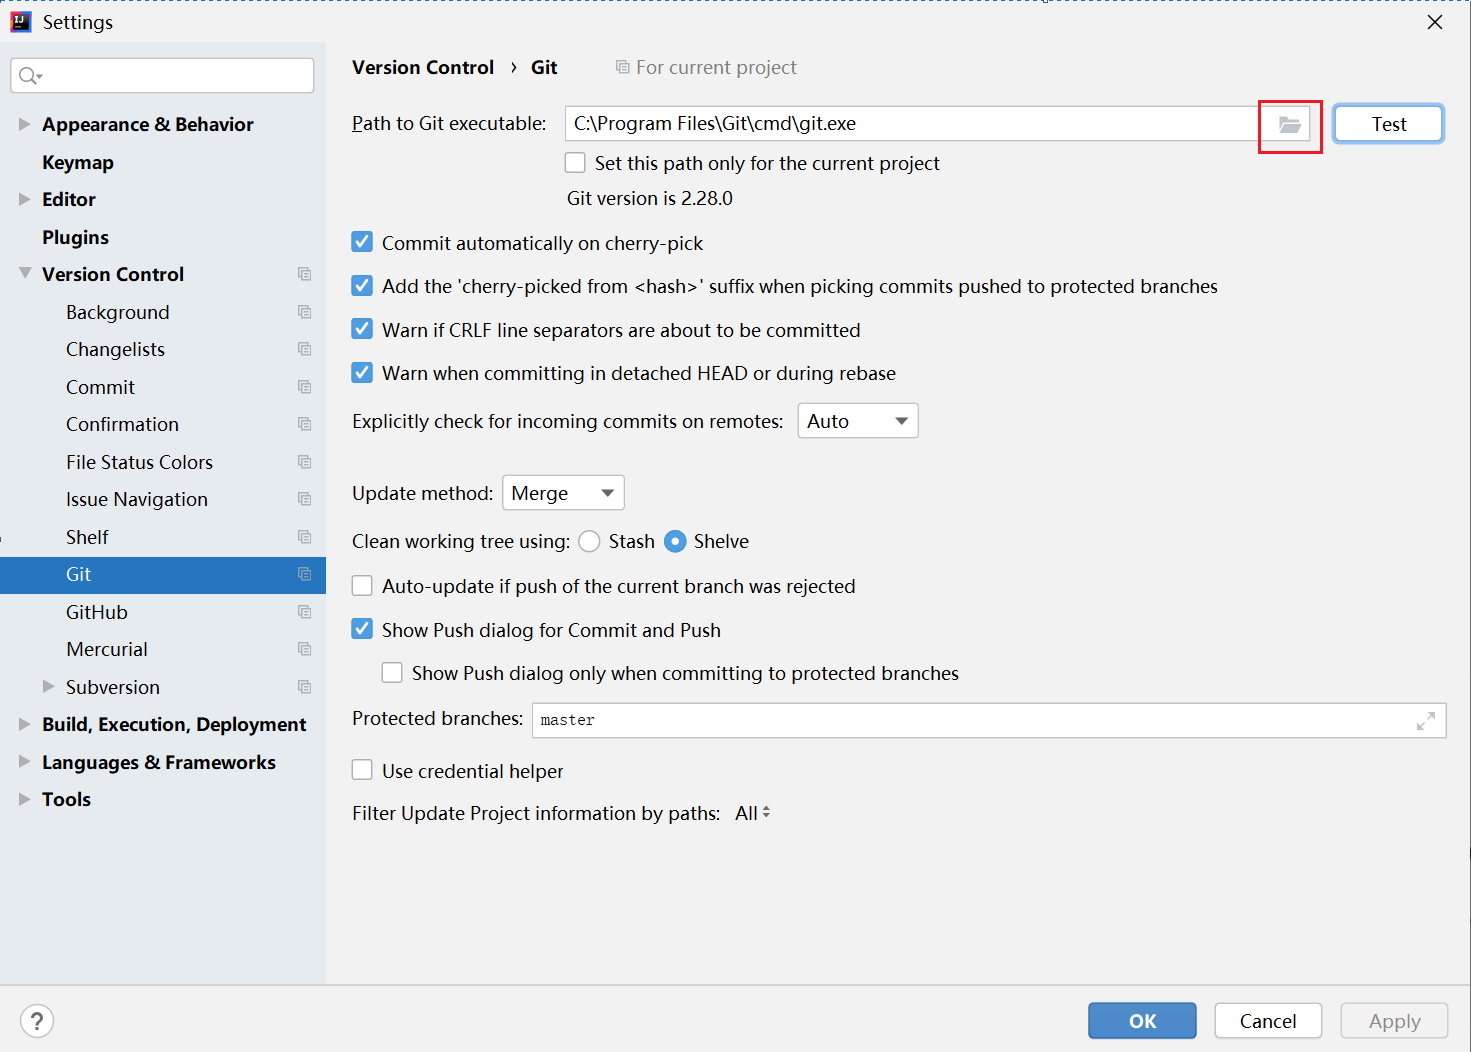Toggle Commit automatically on cherry-pick
This screenshot has height=1052, width=1471.
[x=362, y=243]
